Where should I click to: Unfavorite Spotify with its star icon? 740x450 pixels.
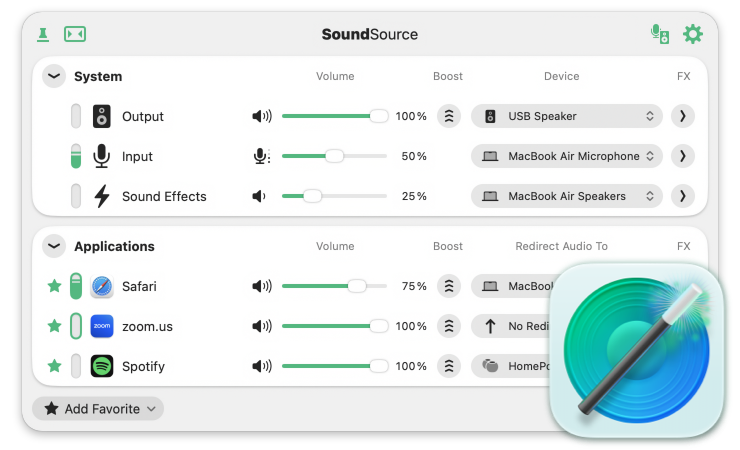click(54, 366)
